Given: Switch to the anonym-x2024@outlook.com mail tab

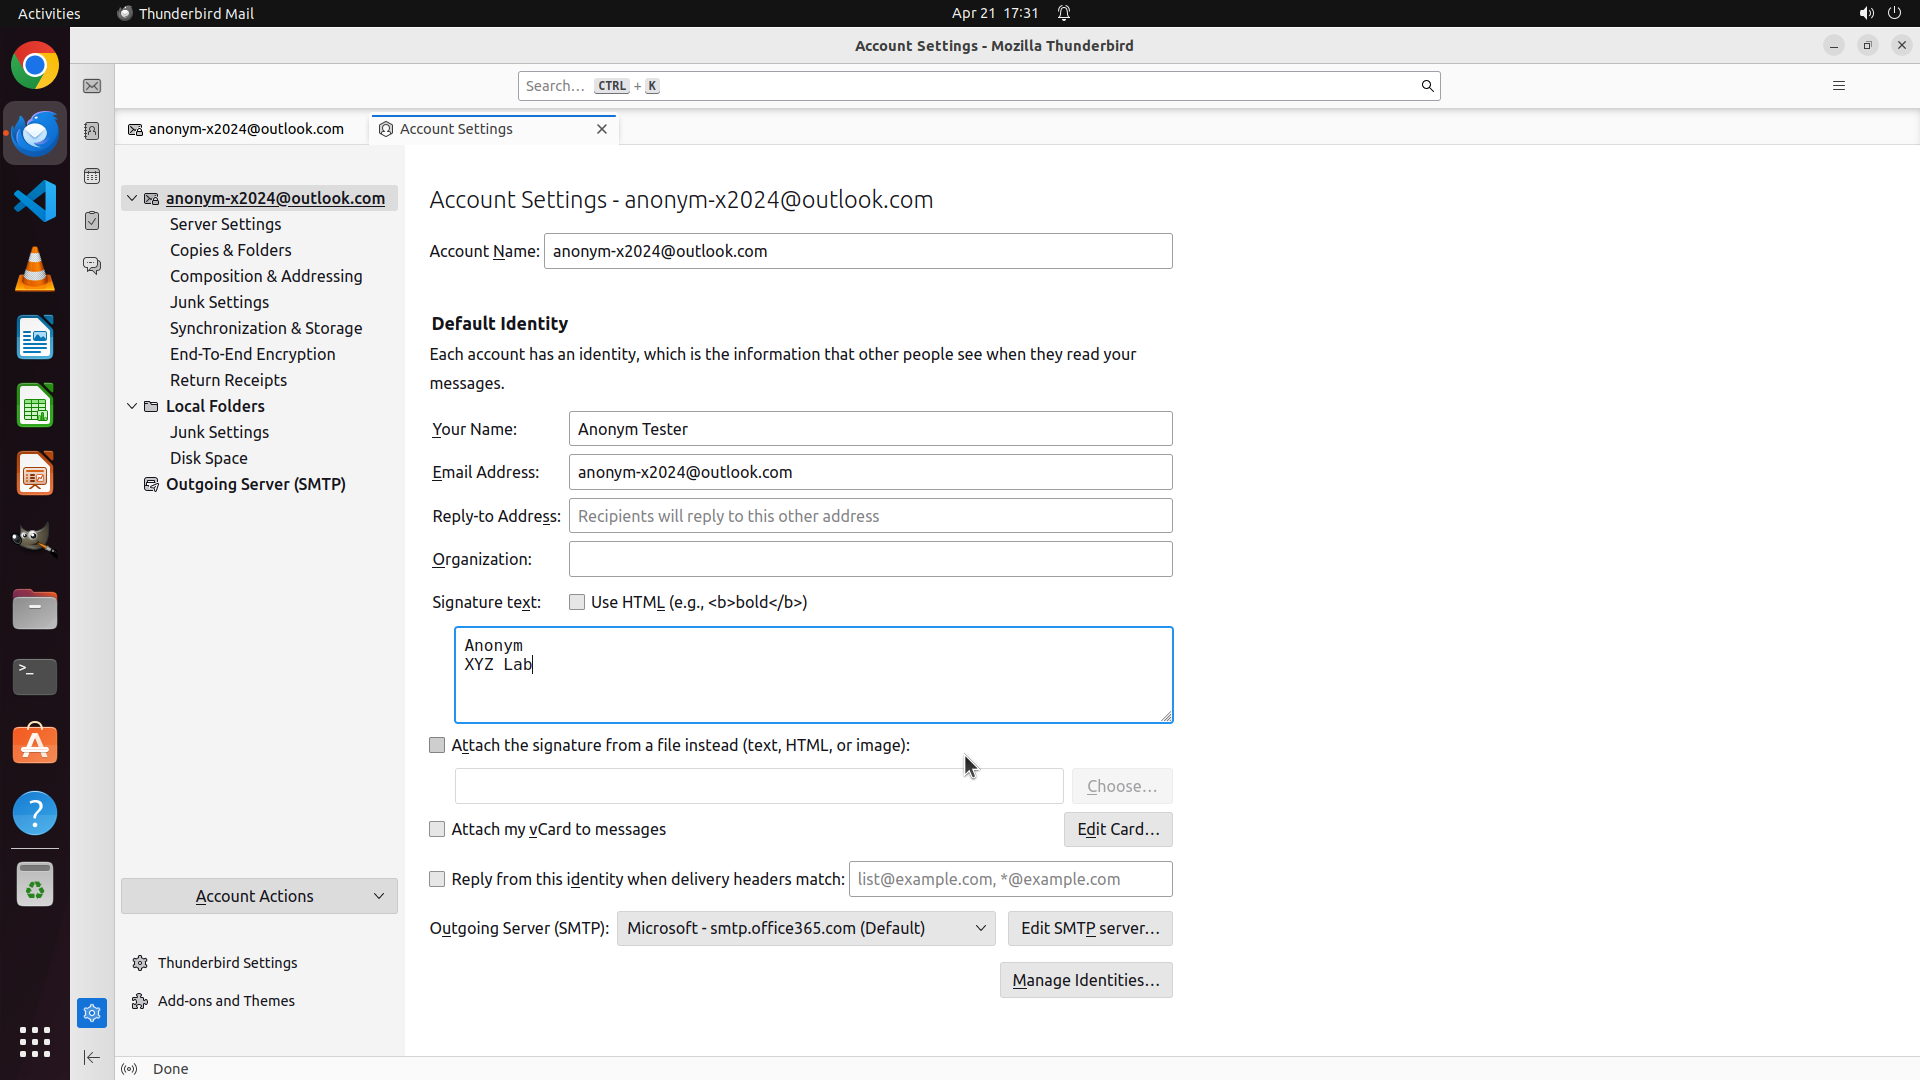Looking at the screenshot, I should [x=245, y=129].
